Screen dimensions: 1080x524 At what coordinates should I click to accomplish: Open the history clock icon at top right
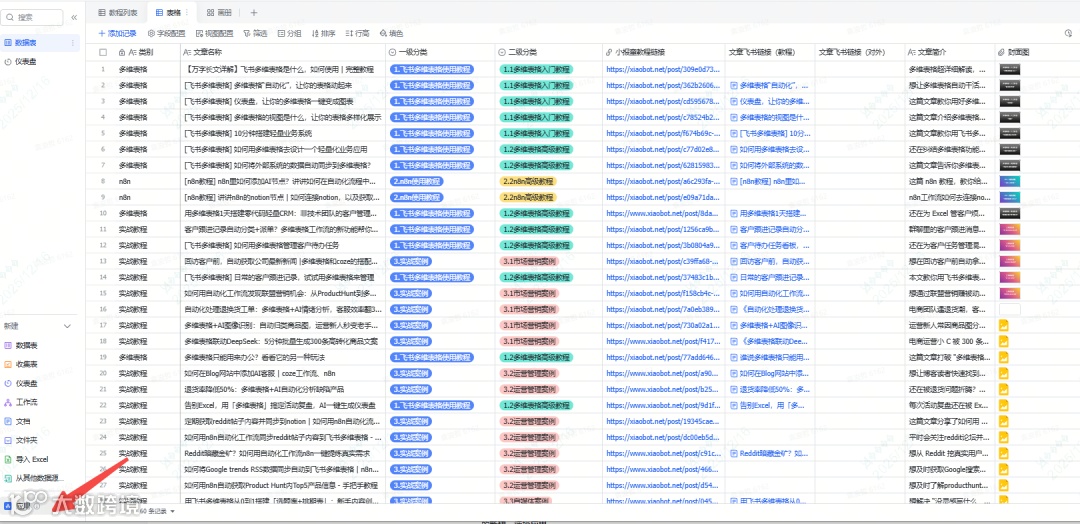(1068, 32)
